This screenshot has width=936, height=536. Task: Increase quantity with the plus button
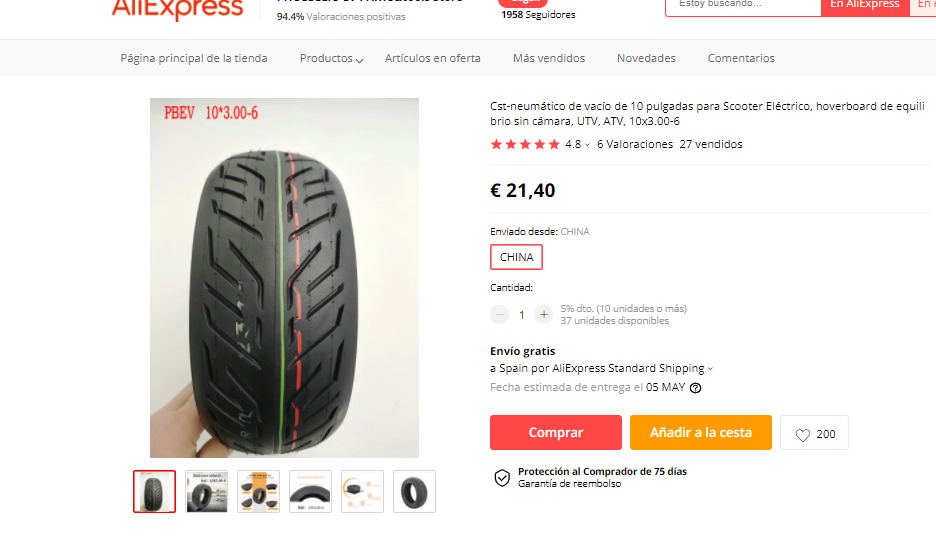tap(543, 315)
